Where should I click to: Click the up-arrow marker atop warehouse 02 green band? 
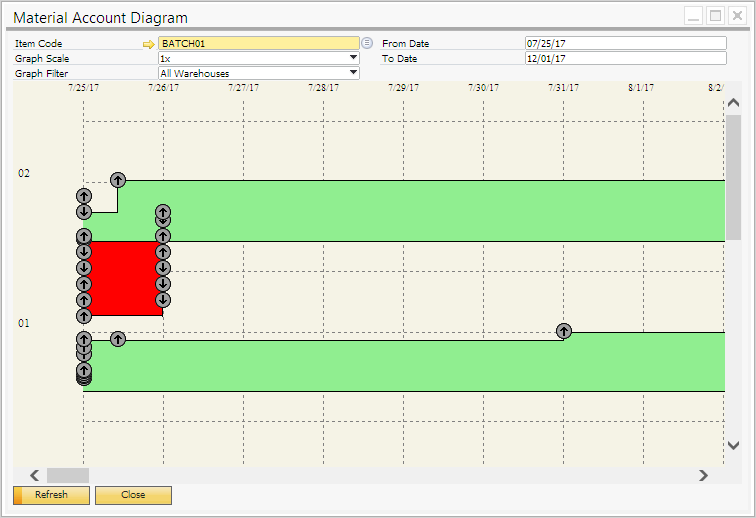[x=118, y=180]
